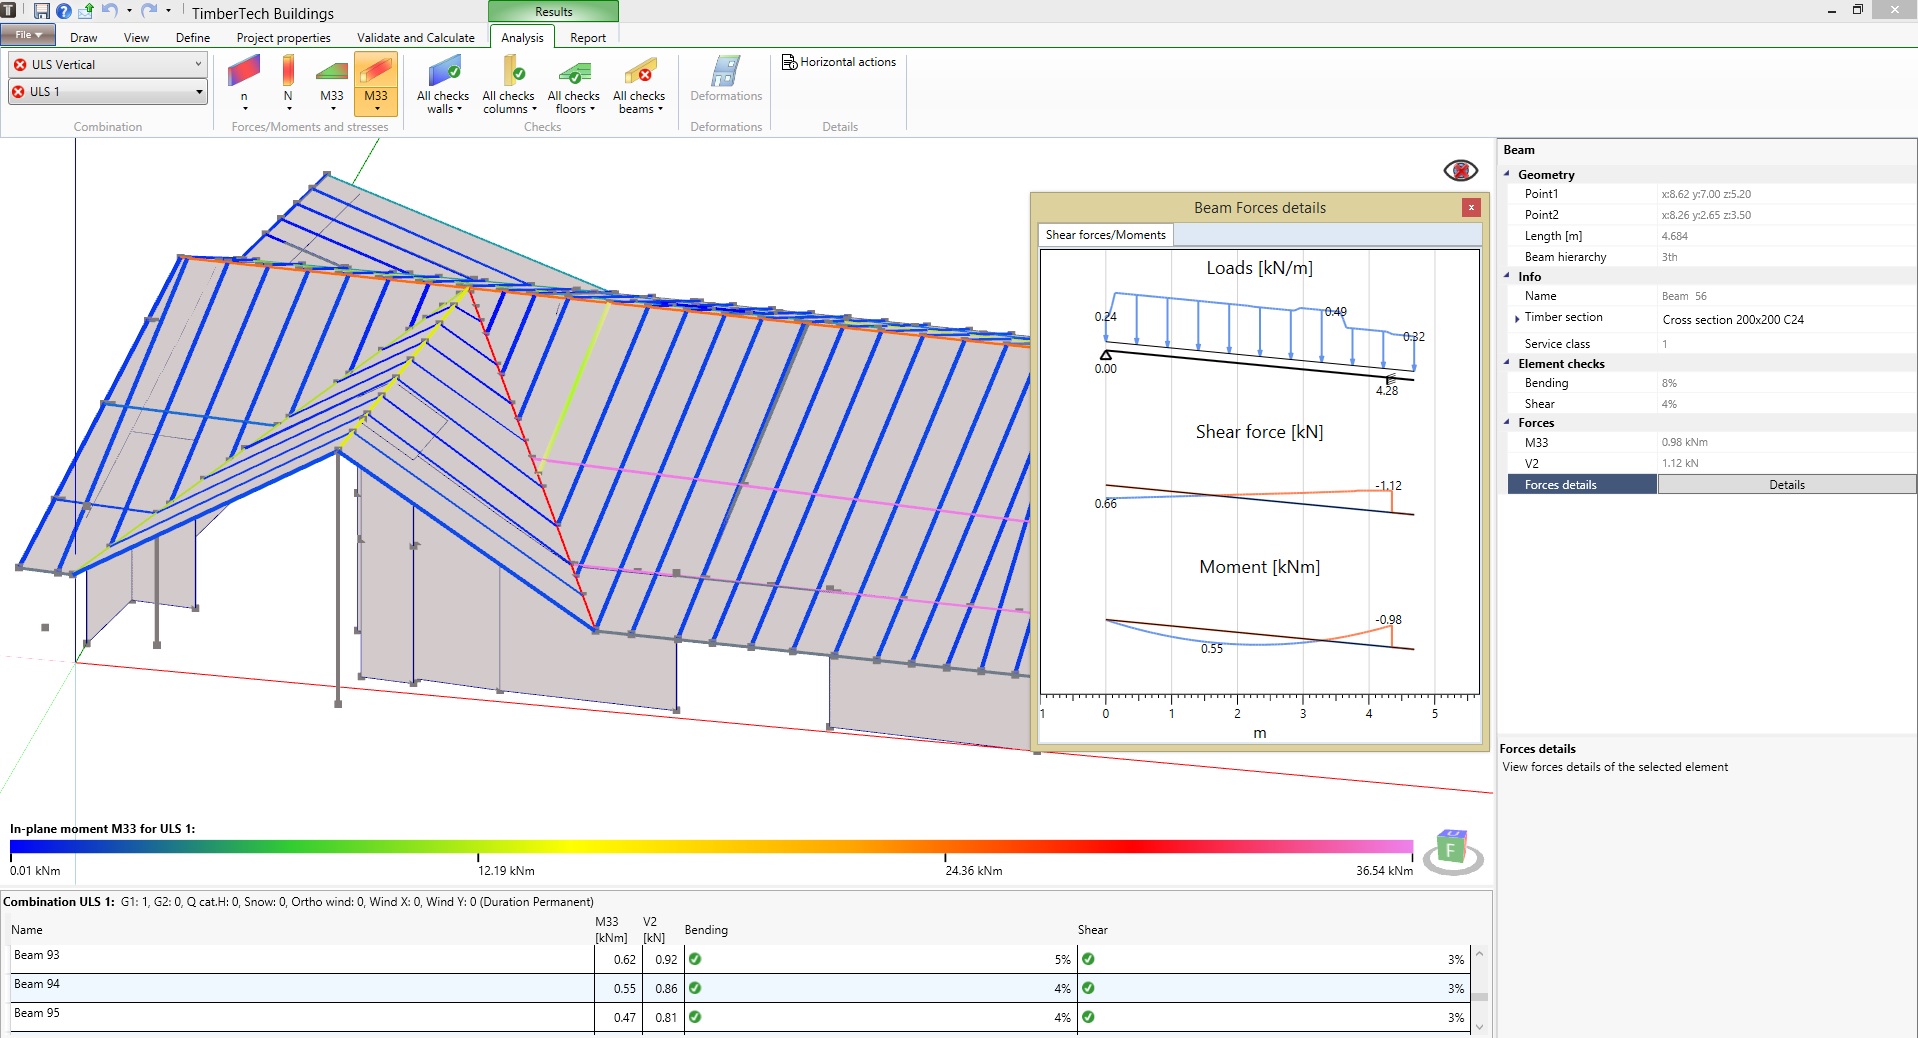Open the Project properties tab
The width and height of the screenshot is (1918, 1038).
pyautogui.click(x=283, y=38)
